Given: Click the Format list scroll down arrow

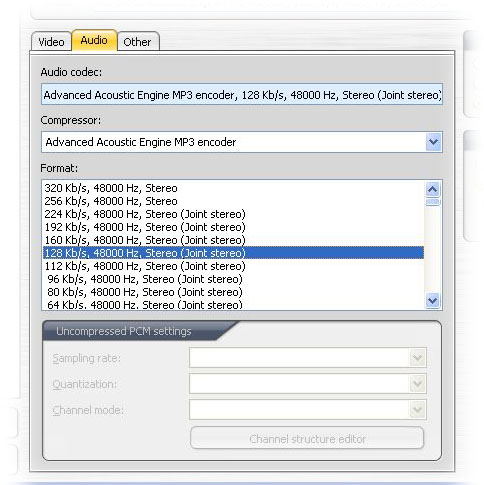Looking at the screenshot, I should [433, 301].
